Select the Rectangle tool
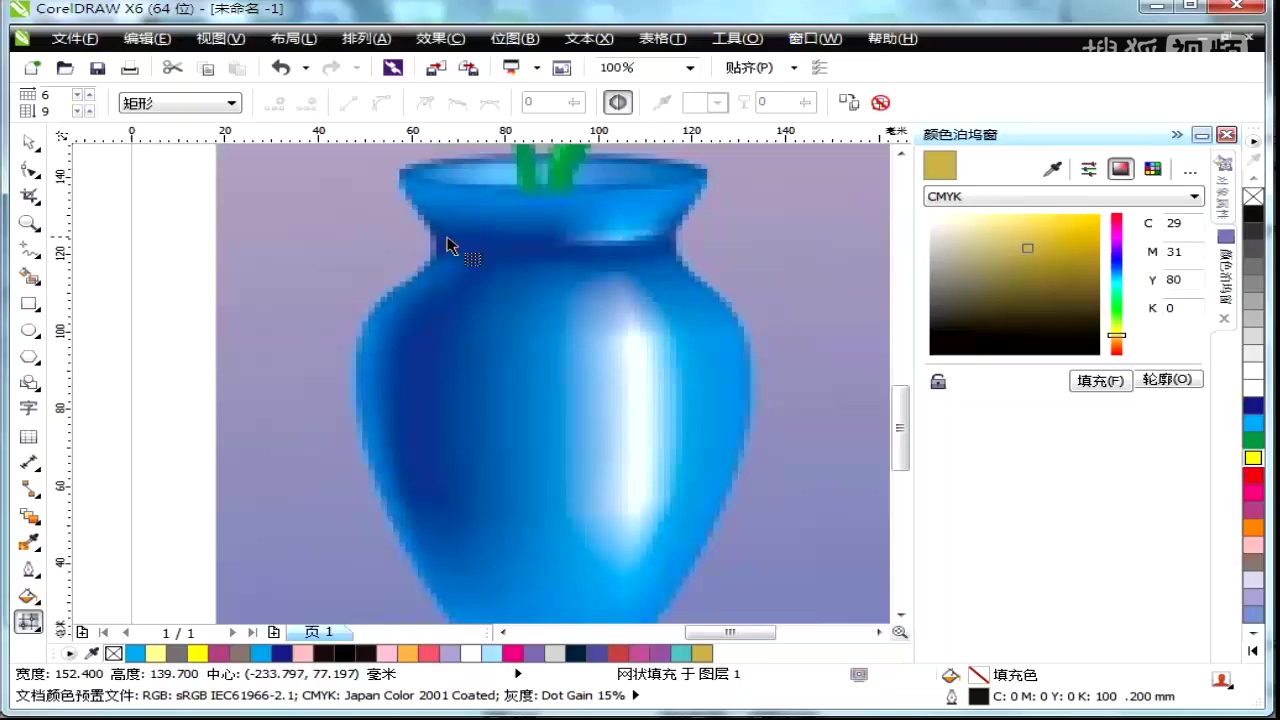This screenshot has width=1280, height=720. click(x=29, y=304)
